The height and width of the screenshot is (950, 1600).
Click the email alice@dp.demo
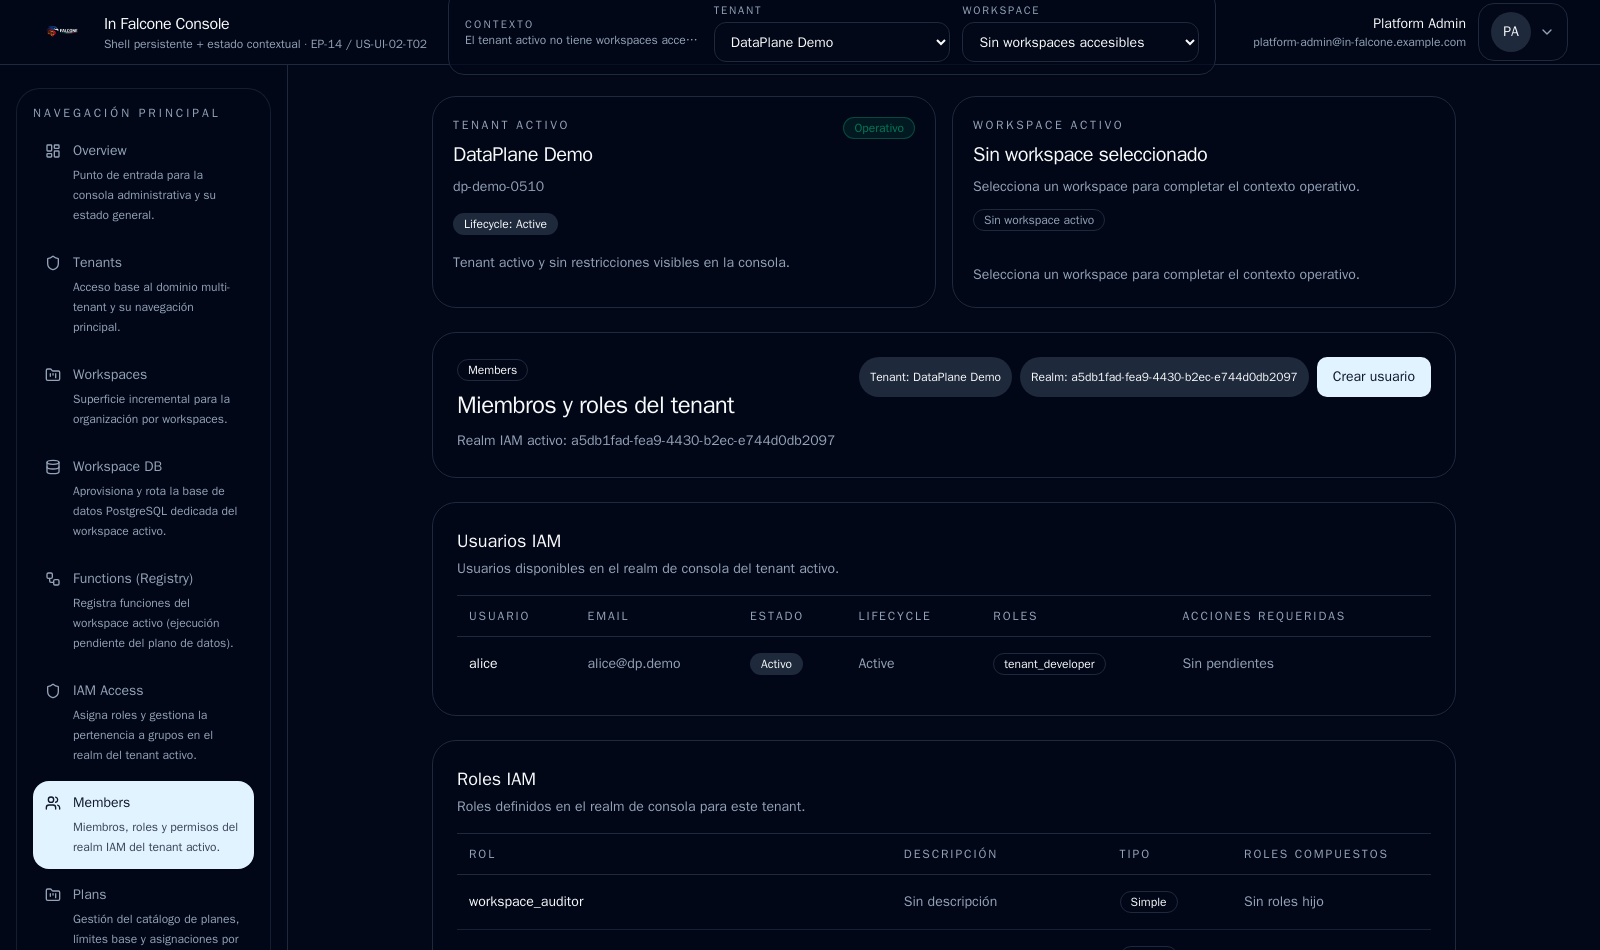click(634, 664)
